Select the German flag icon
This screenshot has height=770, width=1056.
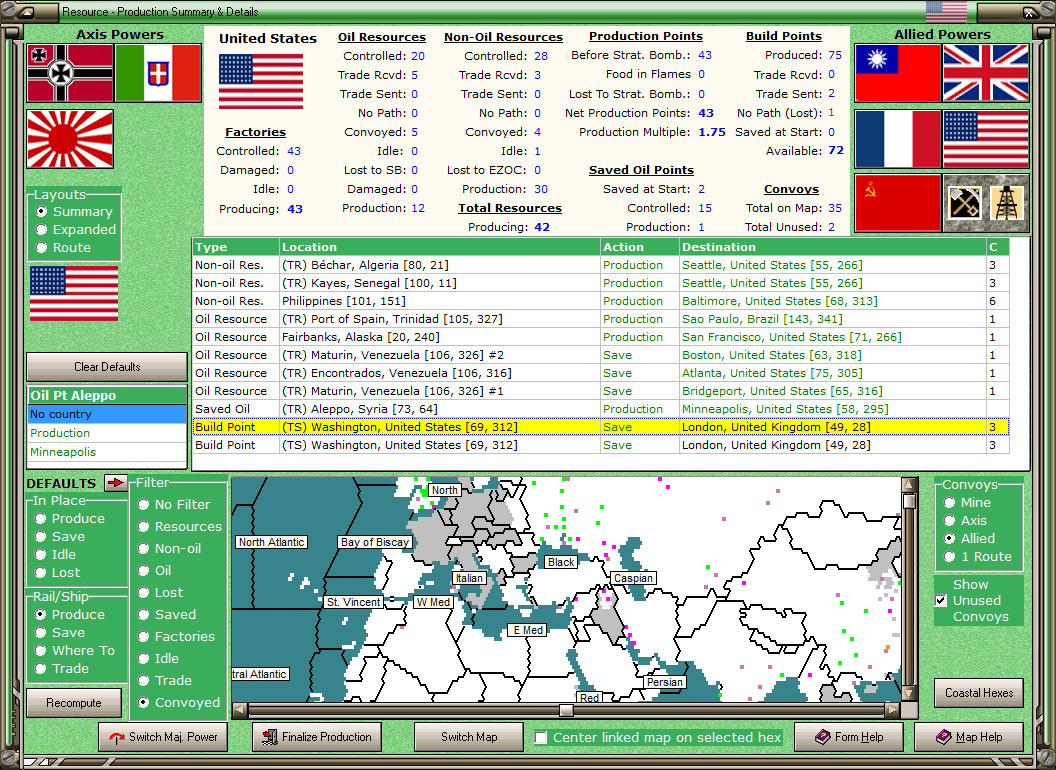(70, 73)
